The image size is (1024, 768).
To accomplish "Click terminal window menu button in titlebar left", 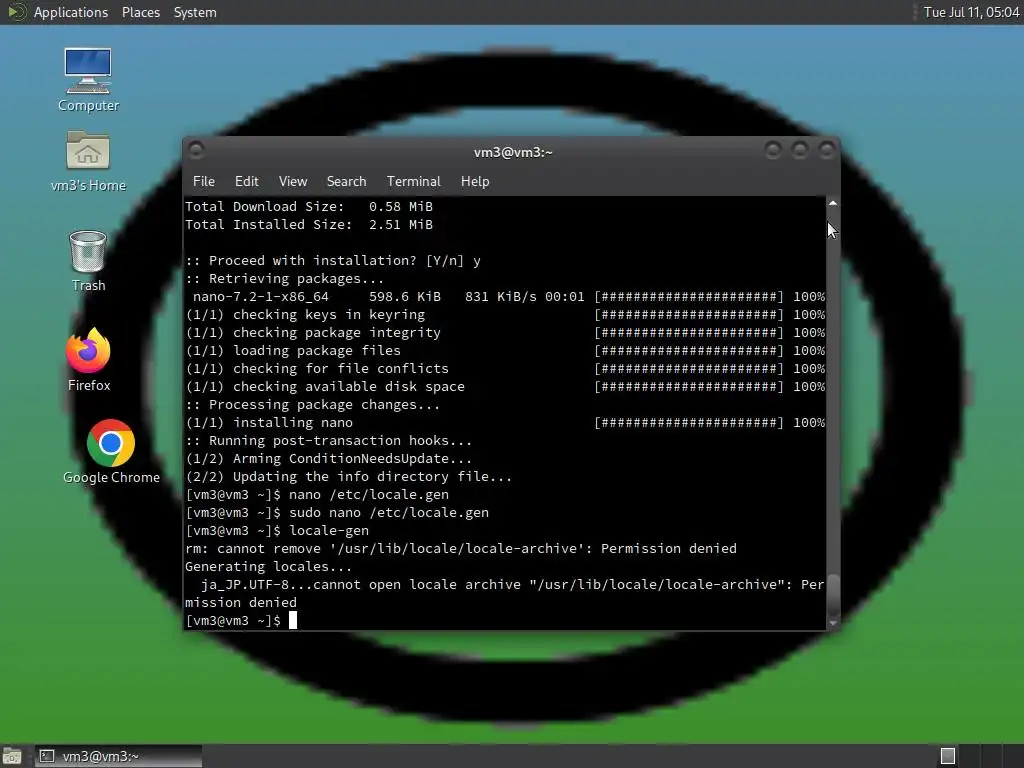I will click(196, 151).
